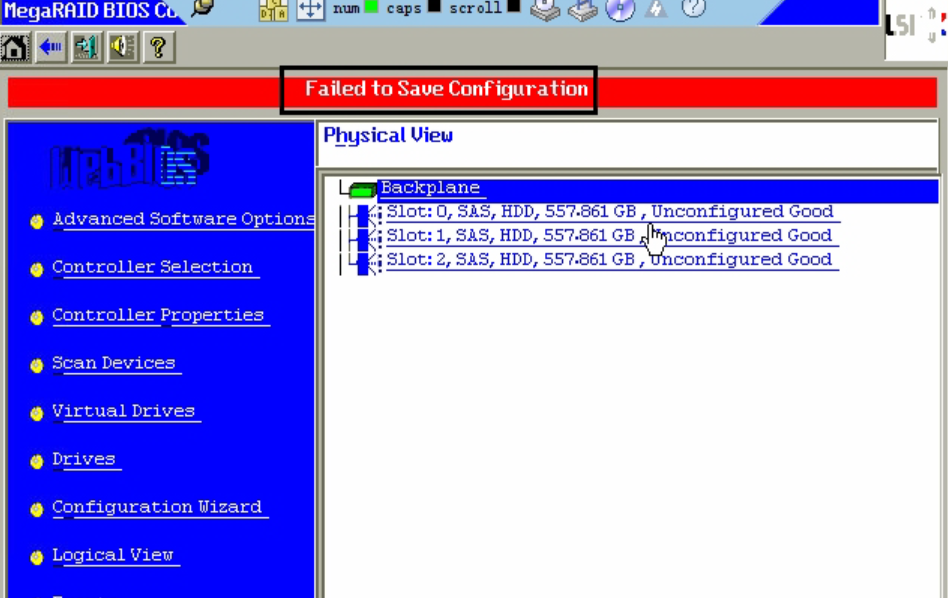Select the Backplane tree node
This screenshot has width=948, height=598.
tap(430, 188)
